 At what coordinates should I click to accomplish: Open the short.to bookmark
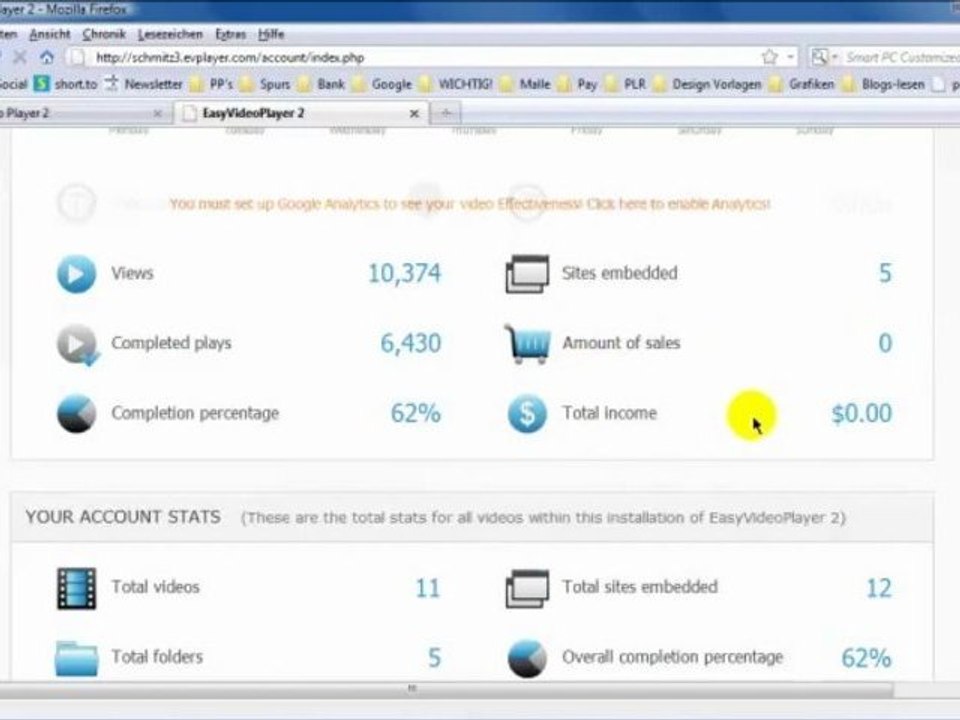(66, 84)
